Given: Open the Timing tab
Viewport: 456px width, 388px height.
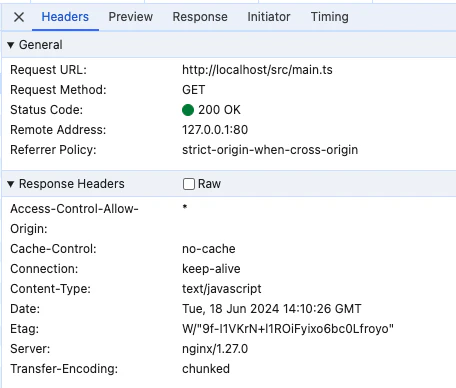Looking at the screenshot, I should (330, 17).
